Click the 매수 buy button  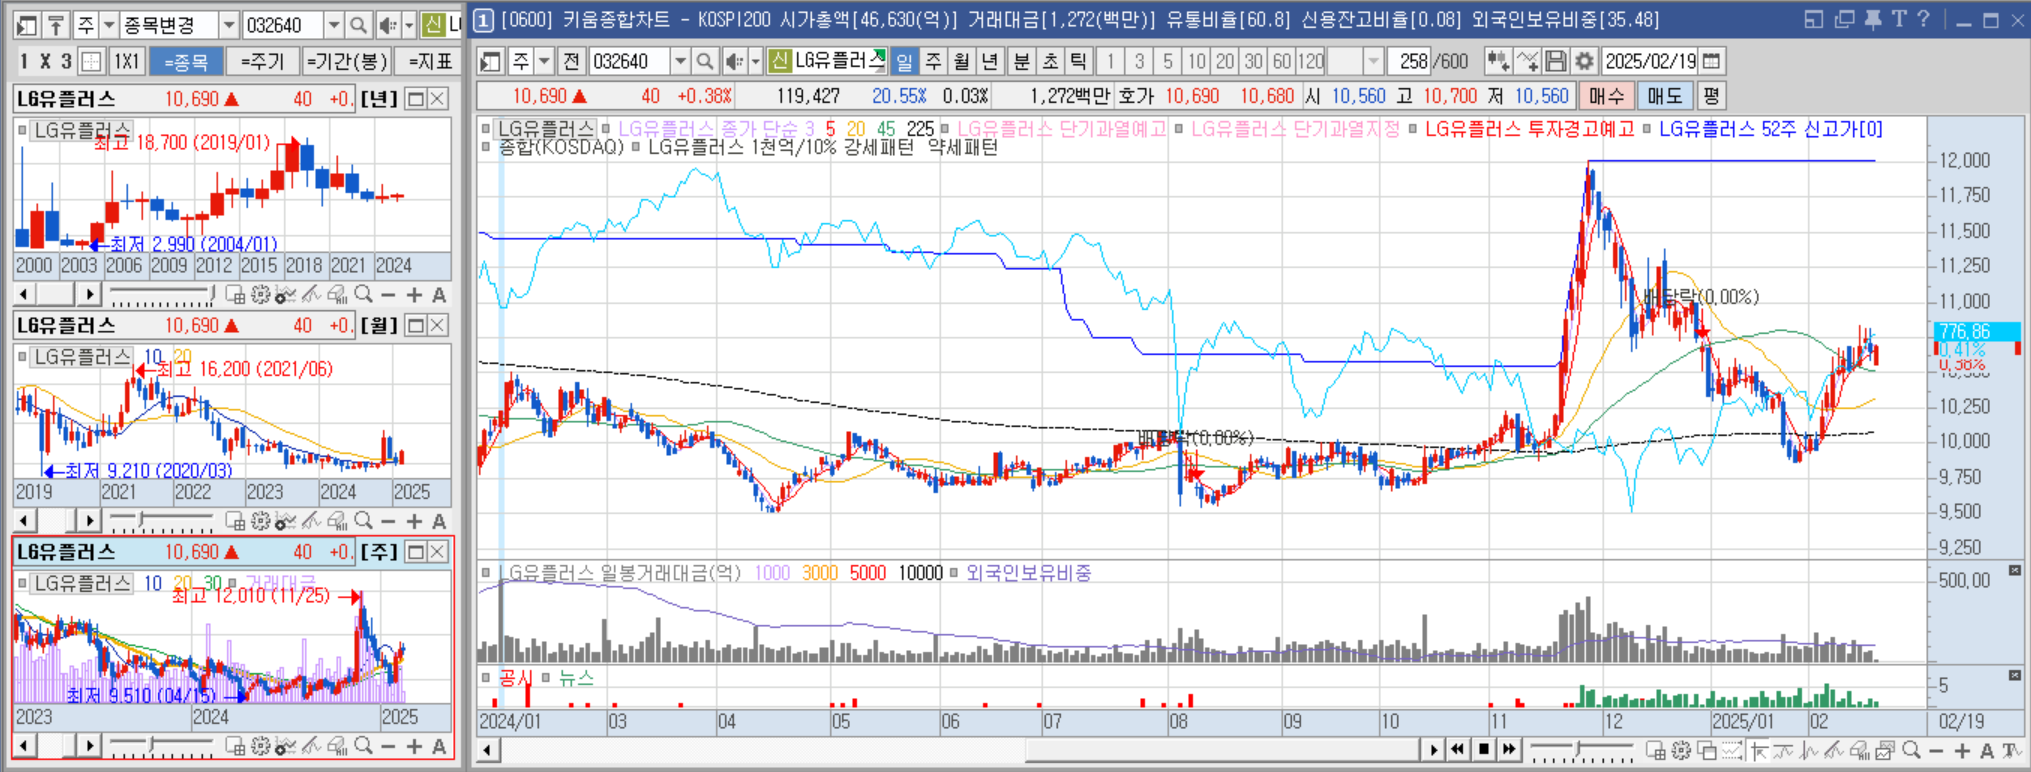1606,96
